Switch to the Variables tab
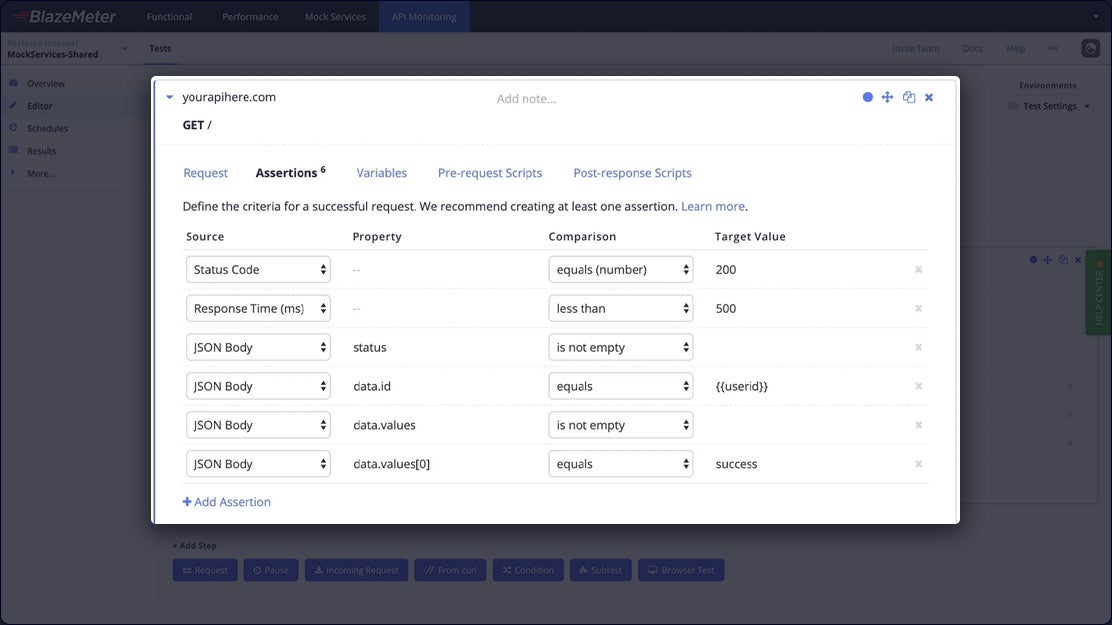 (x=382, y=173)
